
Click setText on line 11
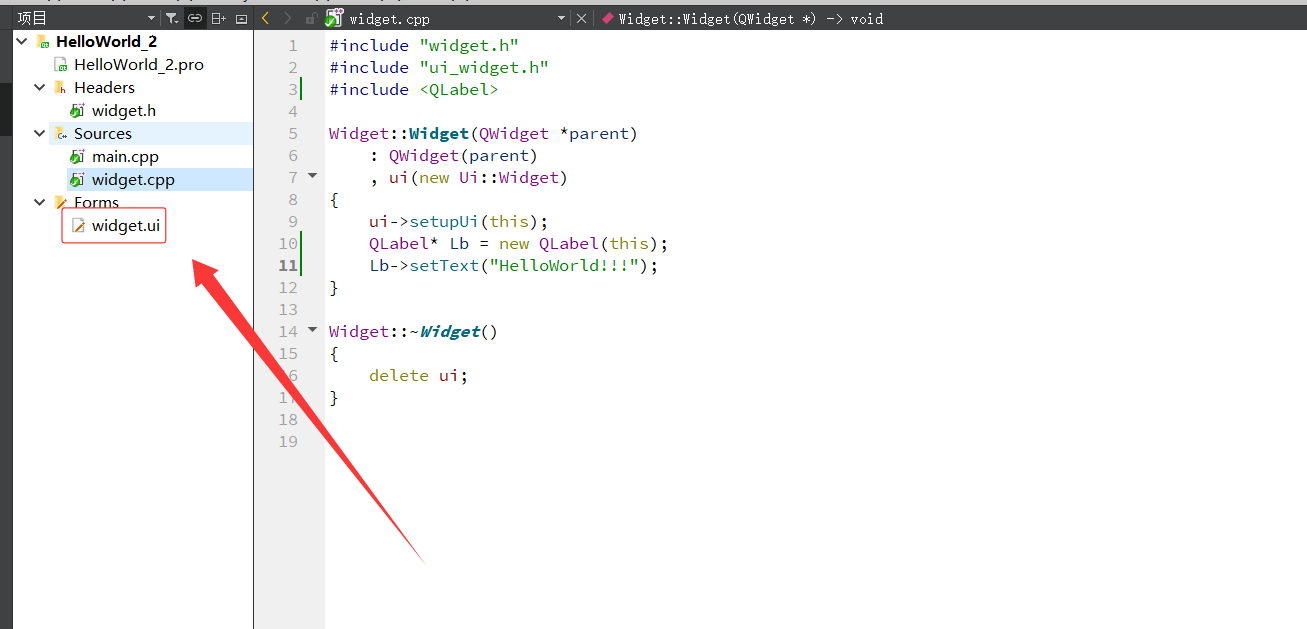(444, 266)
